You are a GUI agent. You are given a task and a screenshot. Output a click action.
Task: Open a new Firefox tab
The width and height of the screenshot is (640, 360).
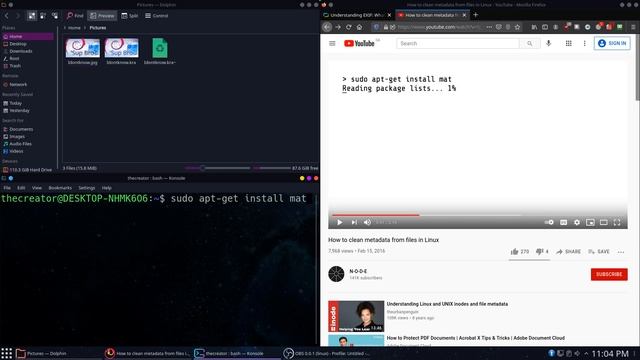476,15
